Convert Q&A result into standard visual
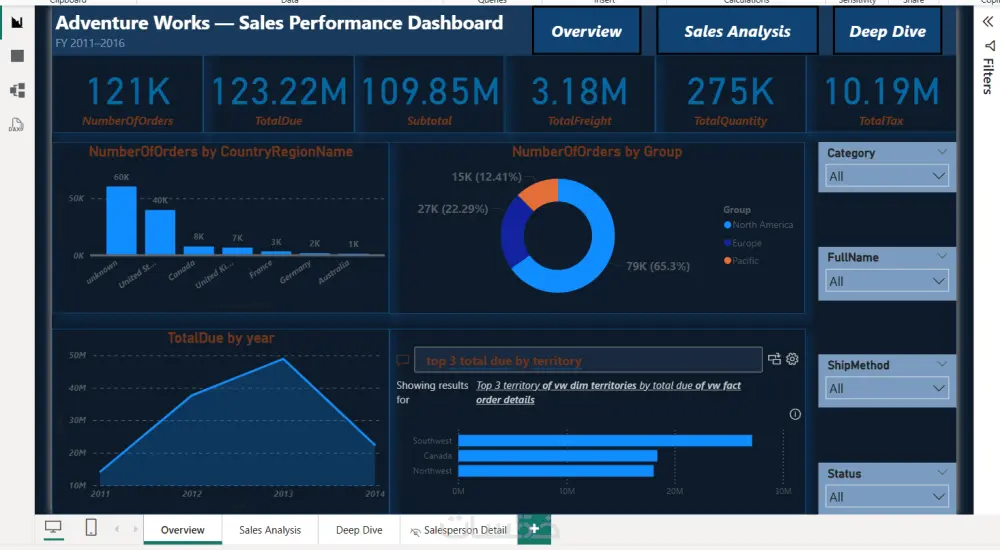The width and height of the screenshot is (1000, 550). click(x=774, y=359)
